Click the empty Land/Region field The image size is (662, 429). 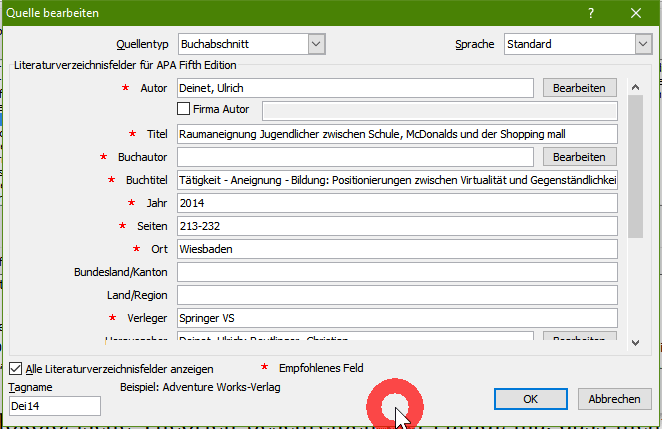pos(397,295)
